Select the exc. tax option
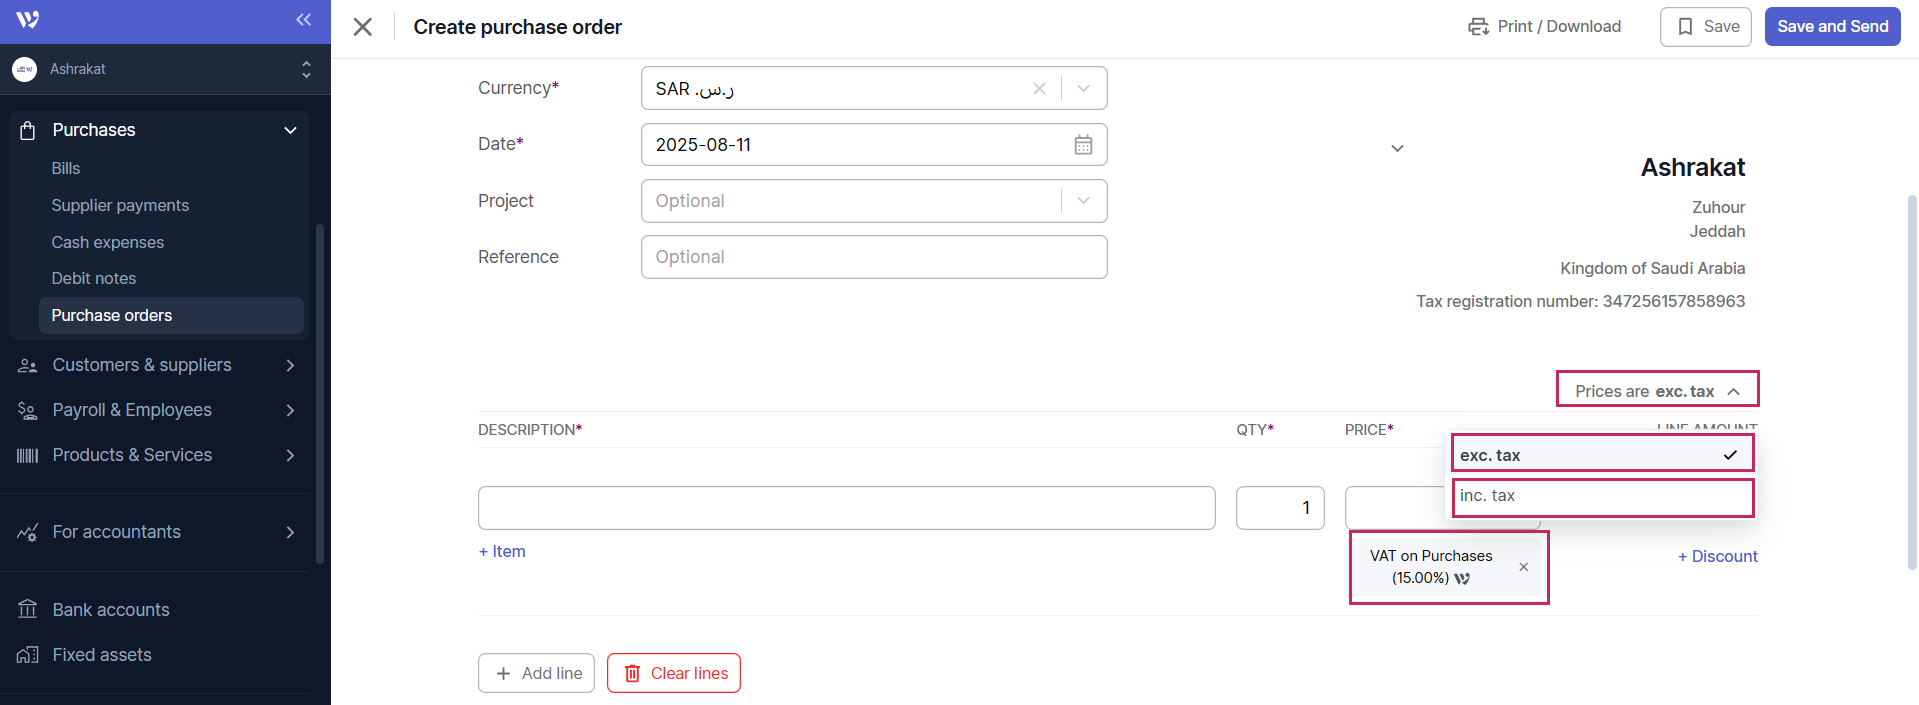Image resolution: width=1919 pixels, height=705 pixels. (x=1601, y=455)
